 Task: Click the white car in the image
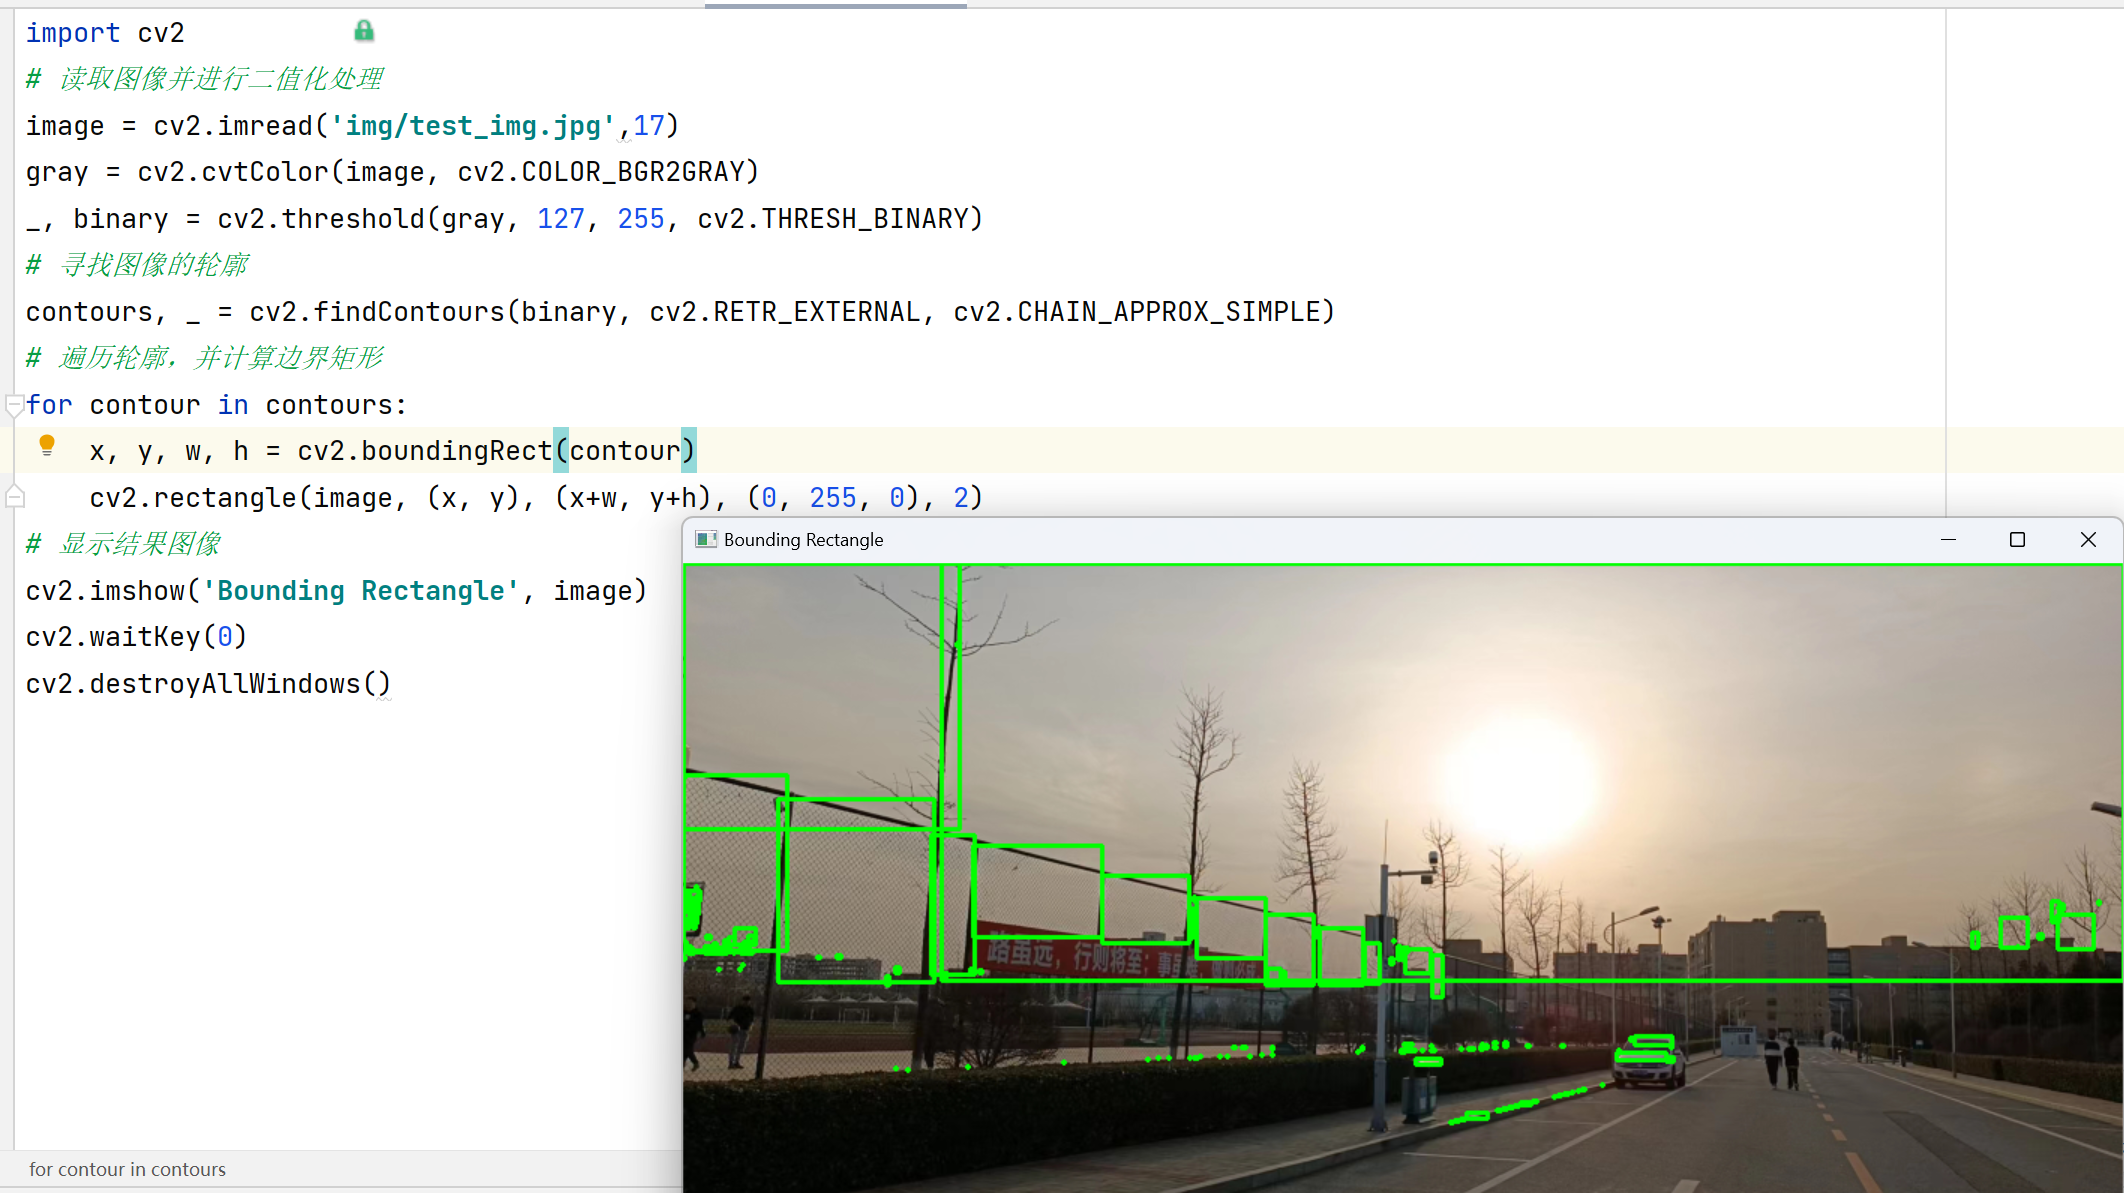tap(1648, 1066)
